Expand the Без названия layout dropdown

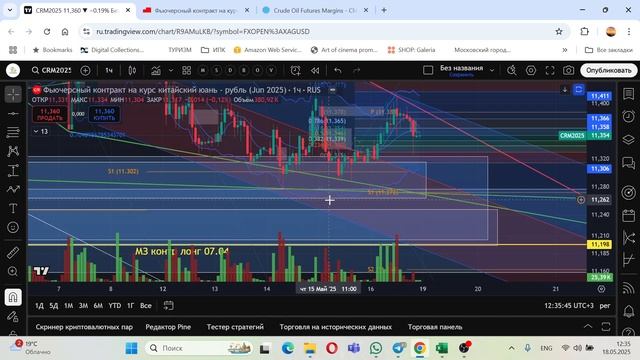[x=492, y=70]
